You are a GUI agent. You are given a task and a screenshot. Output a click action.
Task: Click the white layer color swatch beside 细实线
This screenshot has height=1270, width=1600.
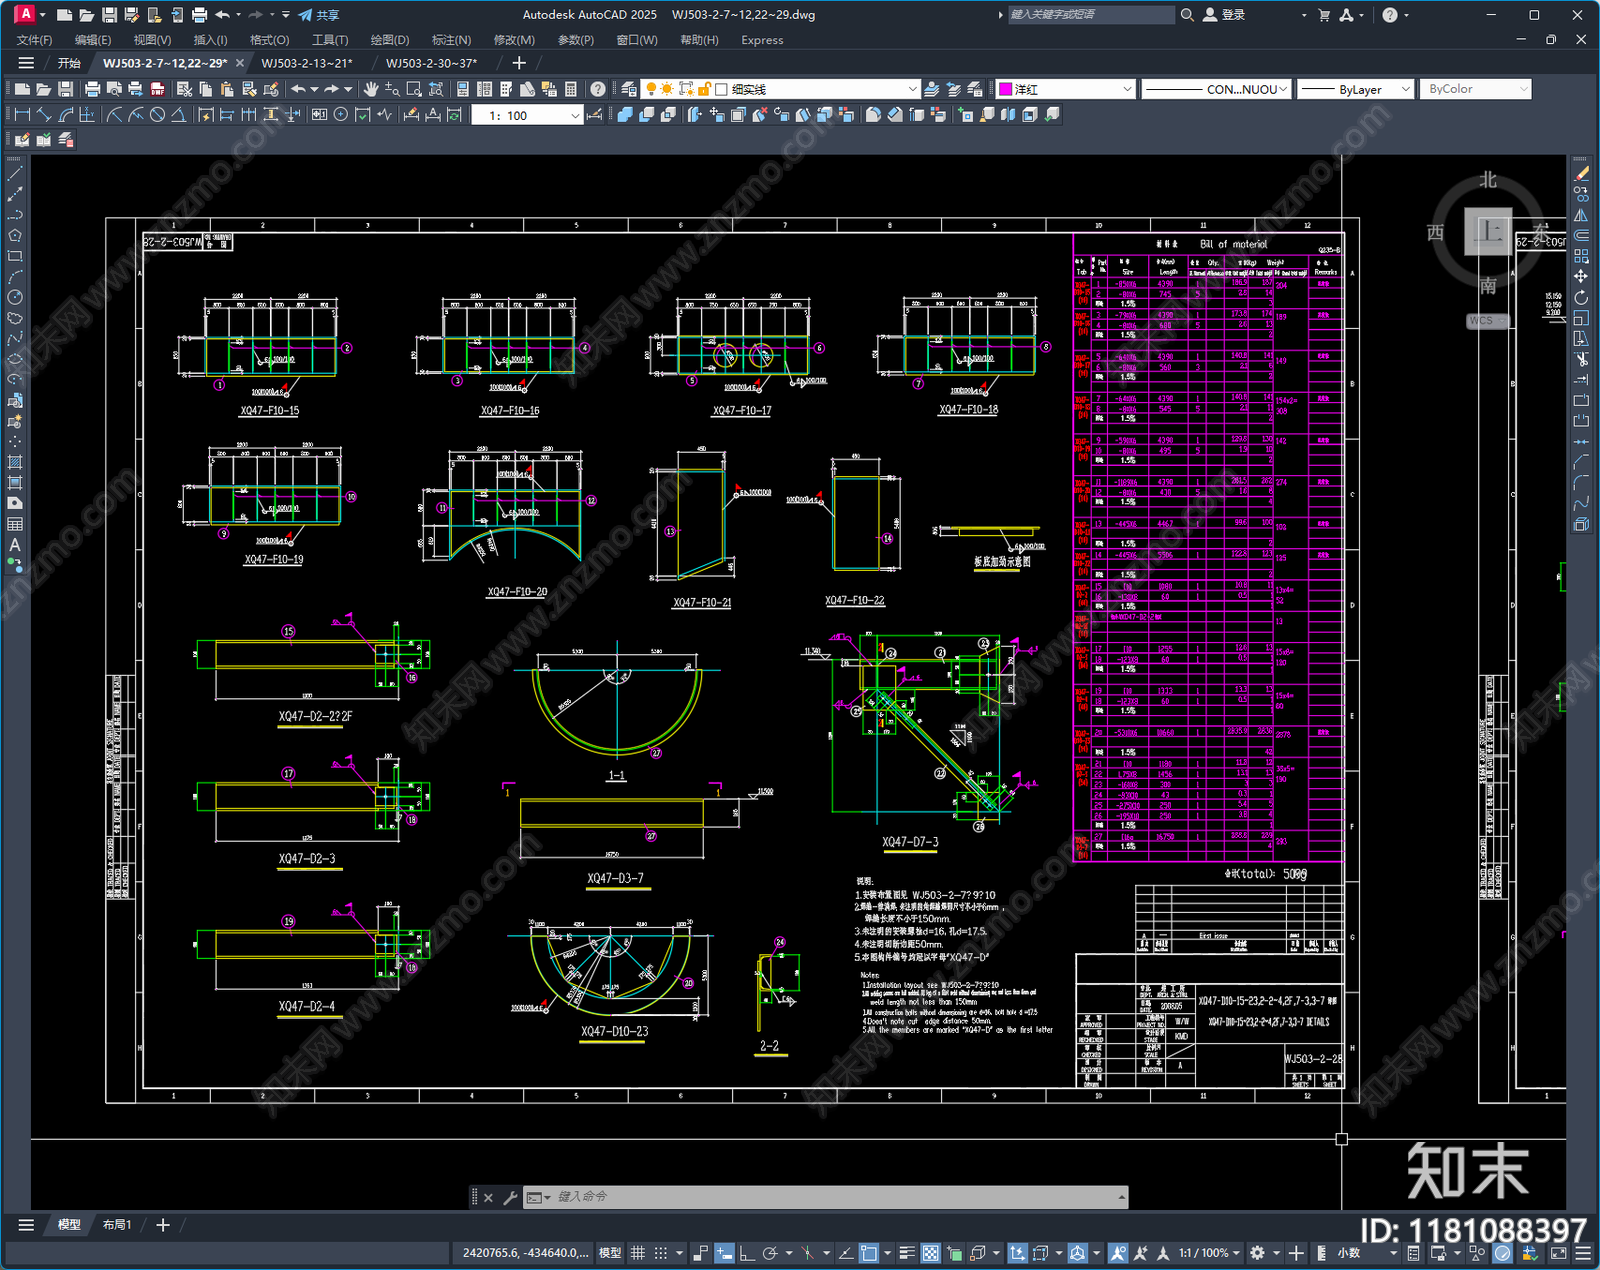[721, 89]
